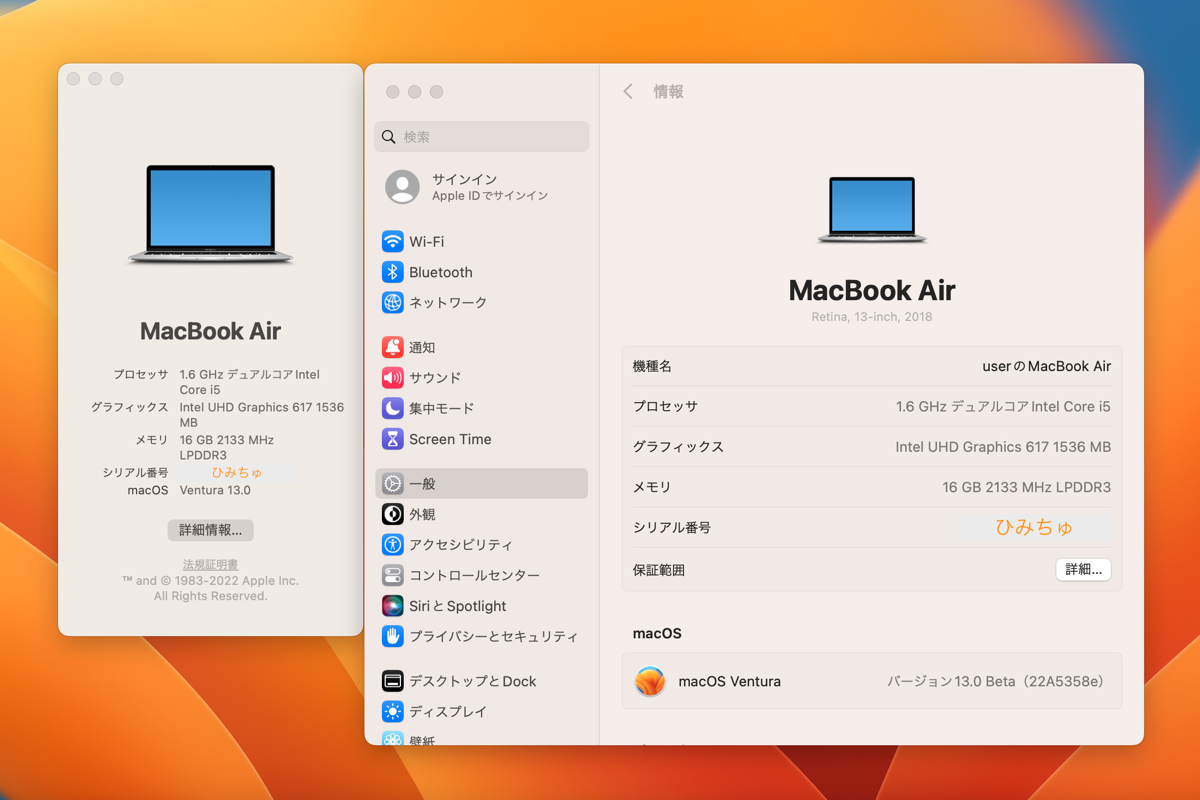Image resolution: width=1200 pixels, height=800 pixels.
Task: Open デスクトップと Dock settings
Action: [472, 681]
